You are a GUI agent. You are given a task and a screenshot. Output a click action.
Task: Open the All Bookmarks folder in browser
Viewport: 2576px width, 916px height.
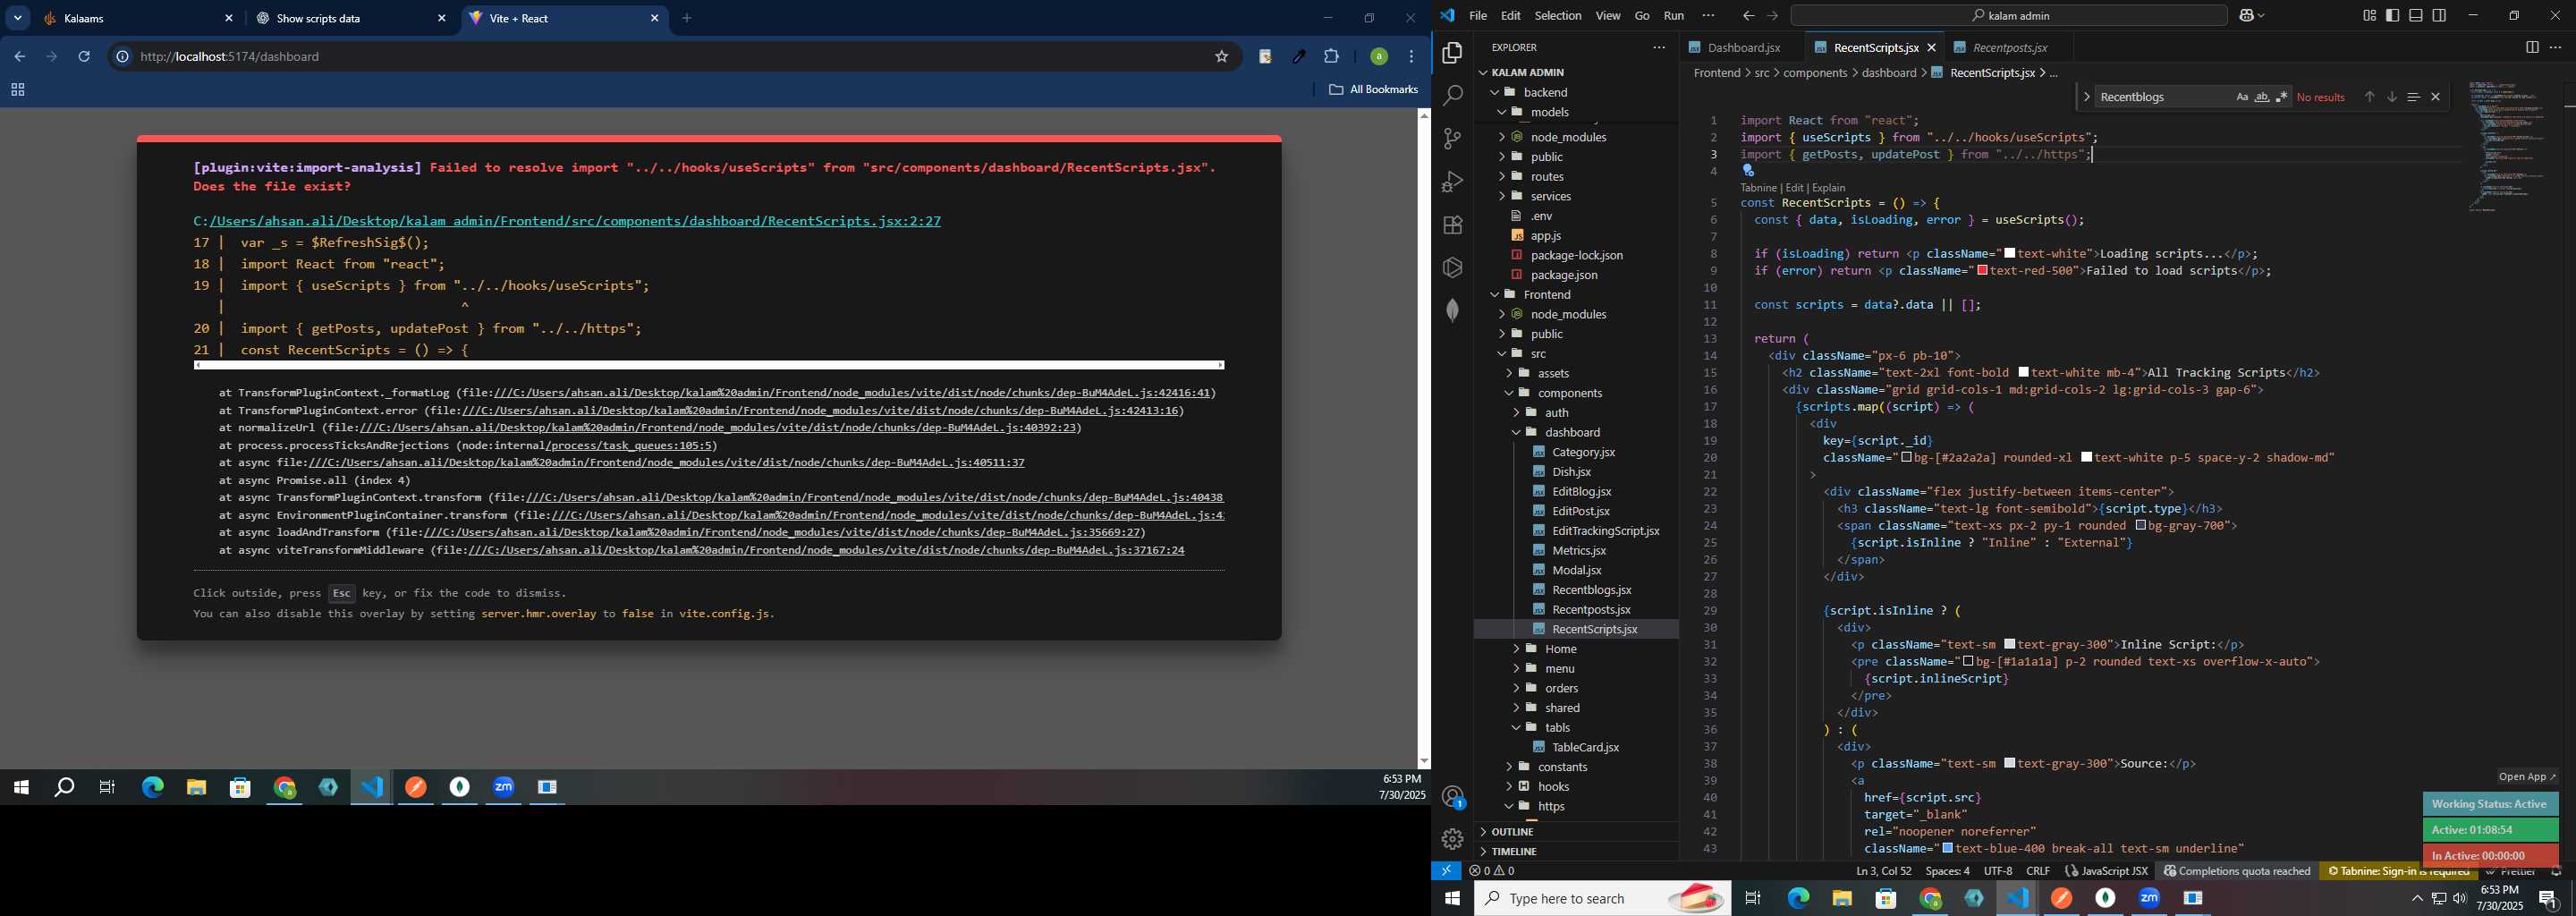tap(1373, 90)
